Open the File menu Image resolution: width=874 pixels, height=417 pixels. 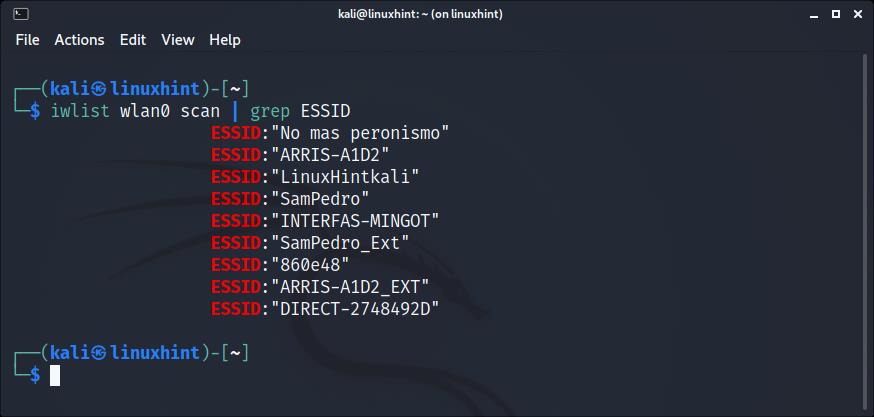click(x=27, y=40)
